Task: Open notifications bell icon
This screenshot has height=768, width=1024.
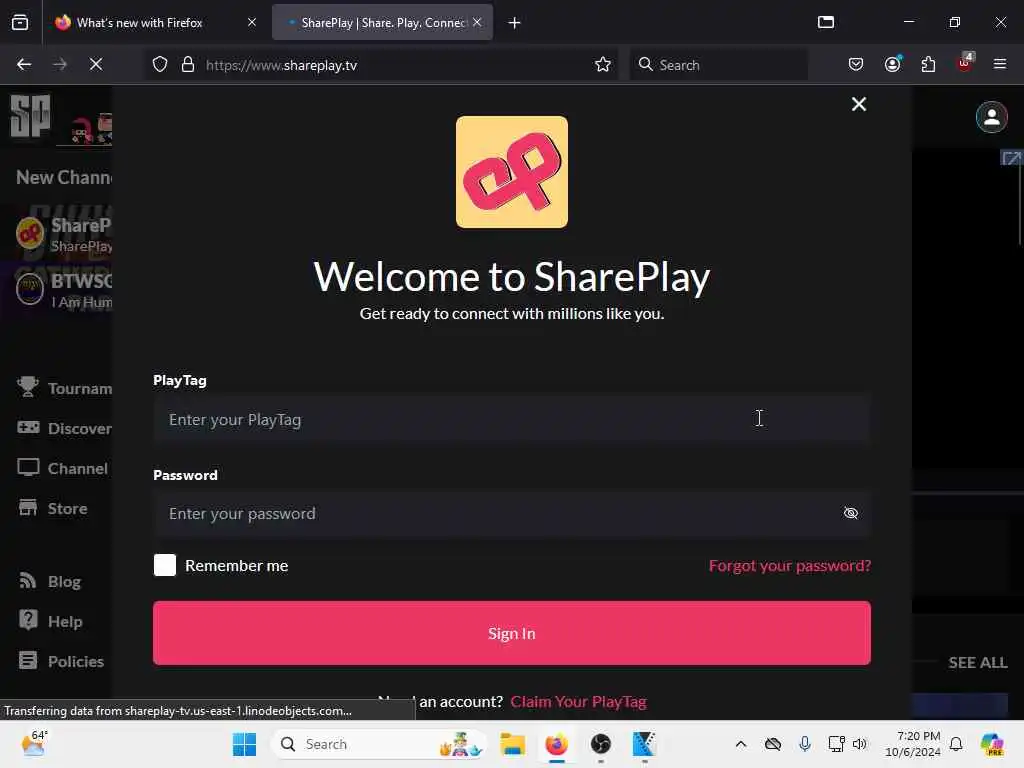Action: [956, 744]
